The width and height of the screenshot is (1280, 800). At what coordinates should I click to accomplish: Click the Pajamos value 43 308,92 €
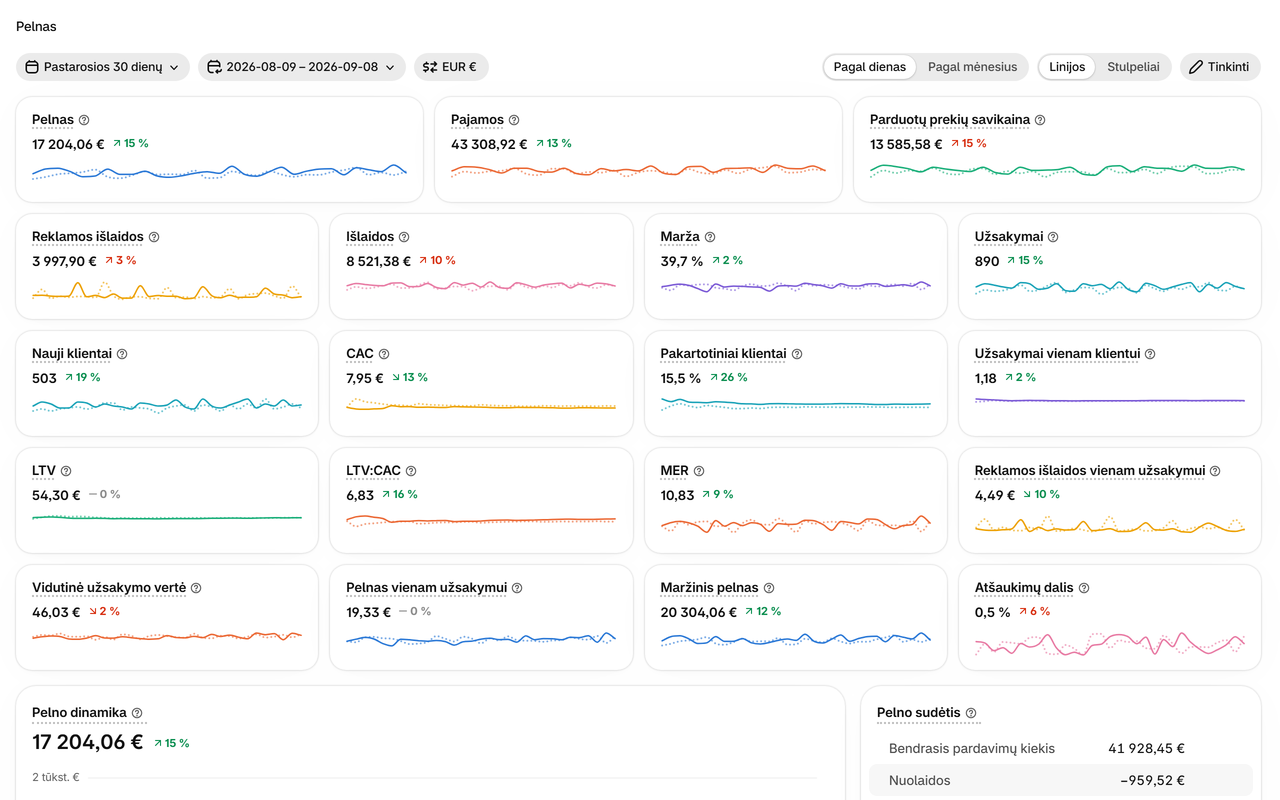(x=489, y=144)
